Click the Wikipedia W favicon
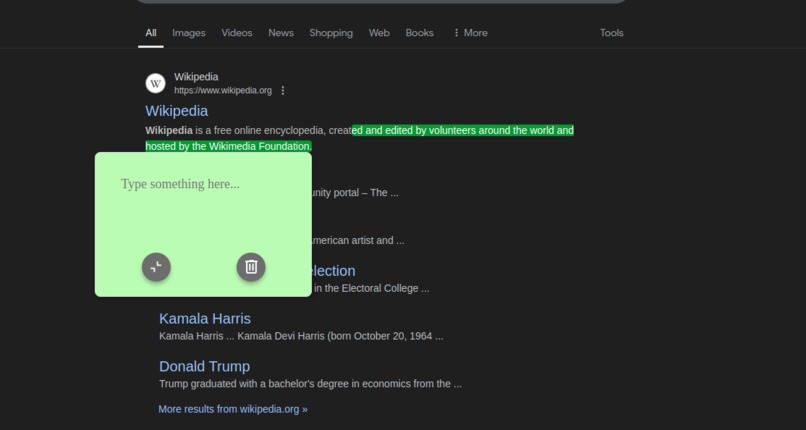 click(x=155, y=83)
